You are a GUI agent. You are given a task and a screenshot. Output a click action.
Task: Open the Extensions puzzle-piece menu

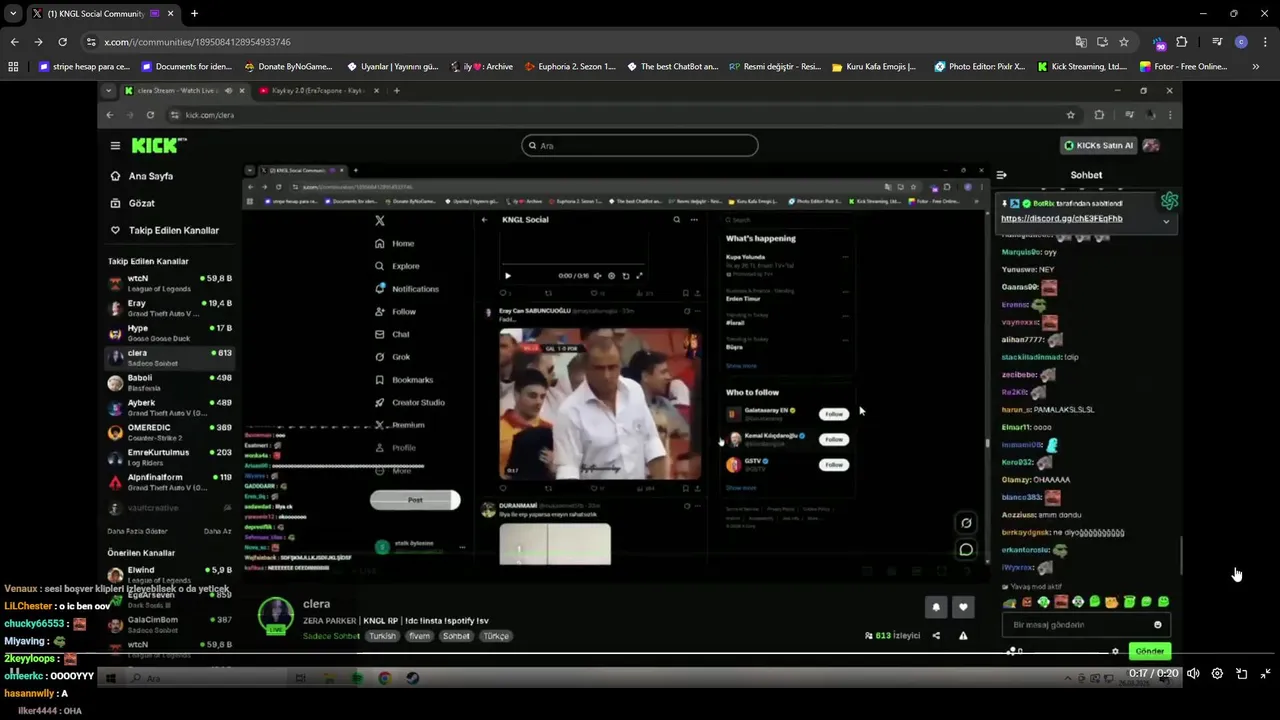tap(1182, 42)
